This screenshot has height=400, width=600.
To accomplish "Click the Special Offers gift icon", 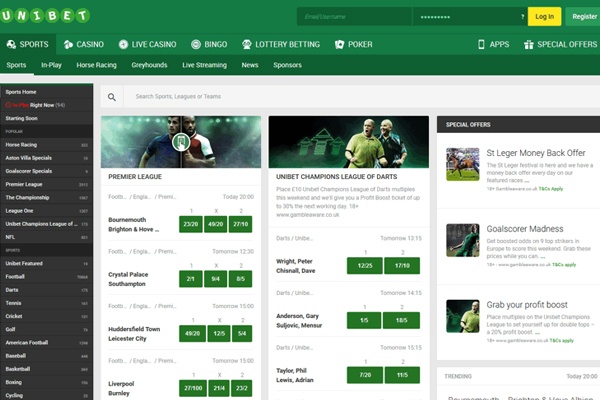I will pos(529,44).
